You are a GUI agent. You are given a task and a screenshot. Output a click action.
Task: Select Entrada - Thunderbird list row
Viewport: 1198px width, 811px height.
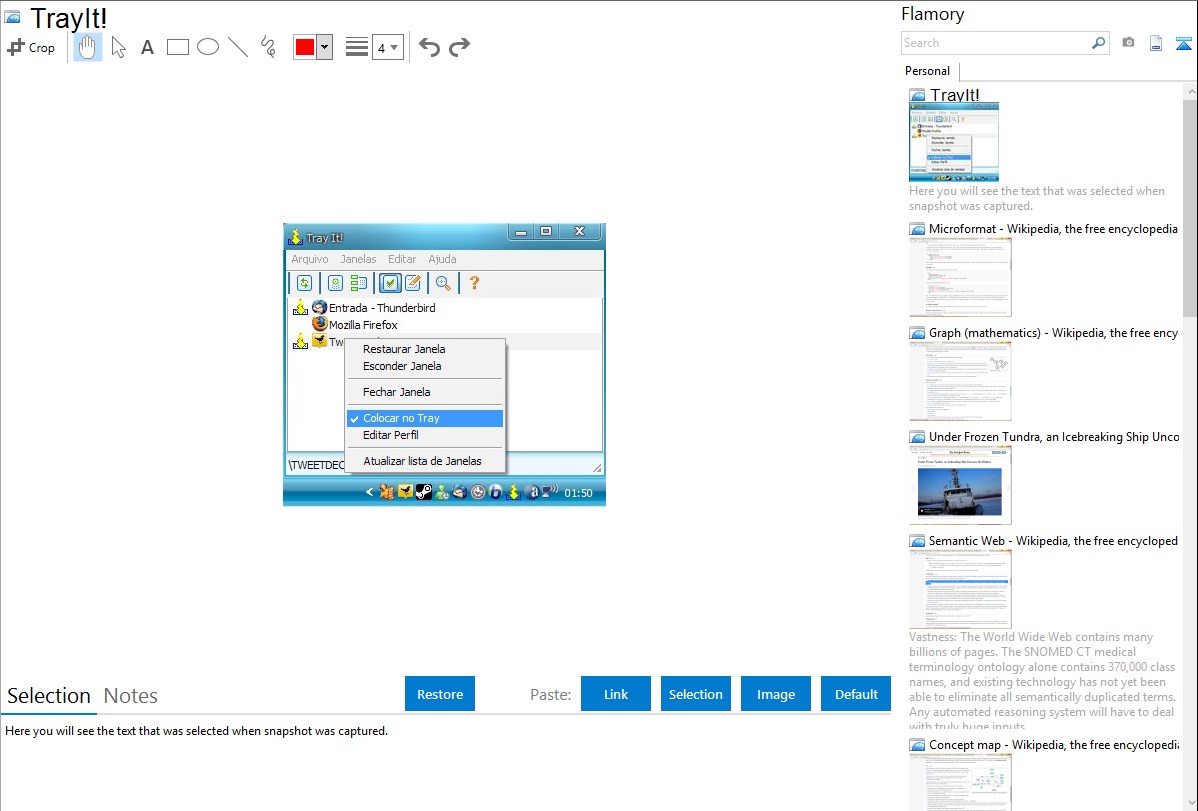(x=445, y=307)
